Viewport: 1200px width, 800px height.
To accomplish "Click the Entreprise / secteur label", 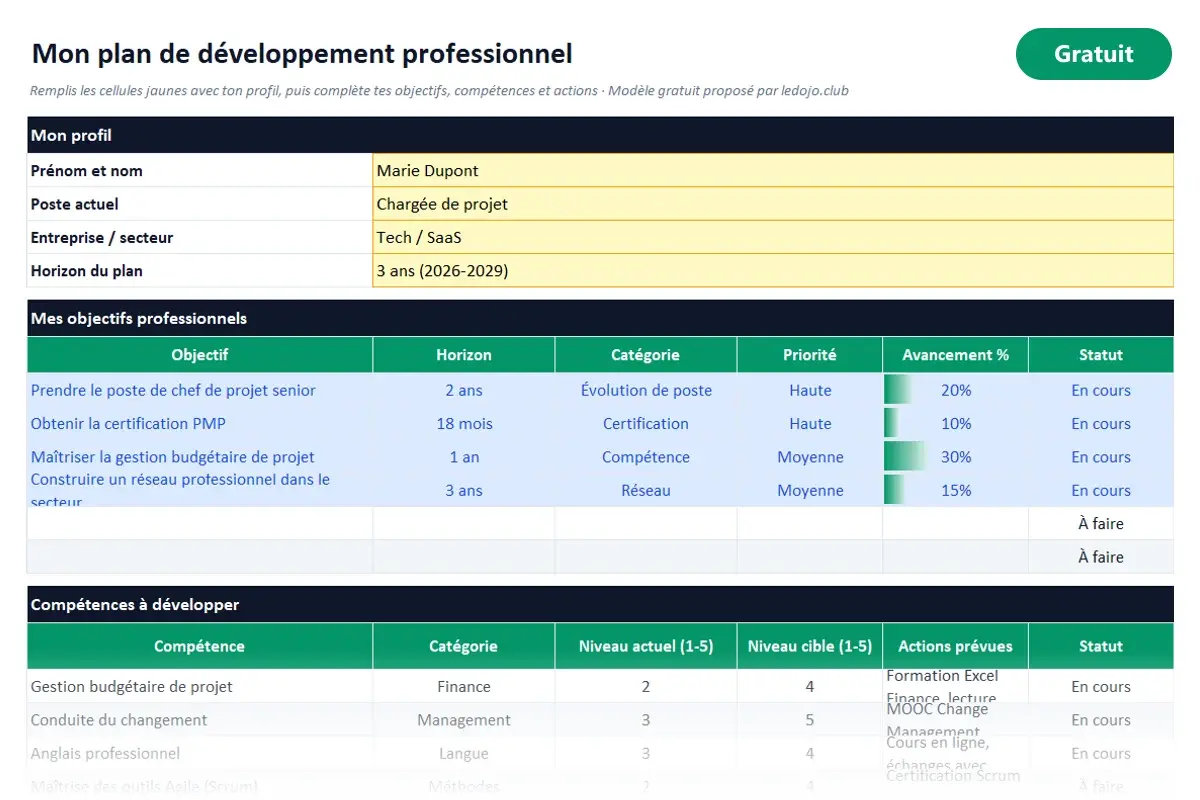I will click(x=102, y=238).
